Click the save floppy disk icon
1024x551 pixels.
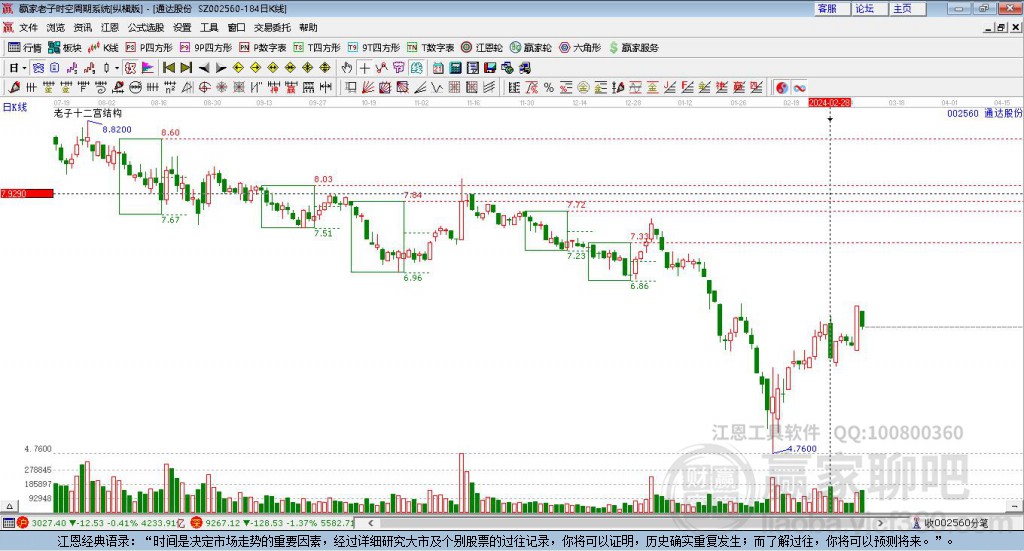tap(490, 68)
